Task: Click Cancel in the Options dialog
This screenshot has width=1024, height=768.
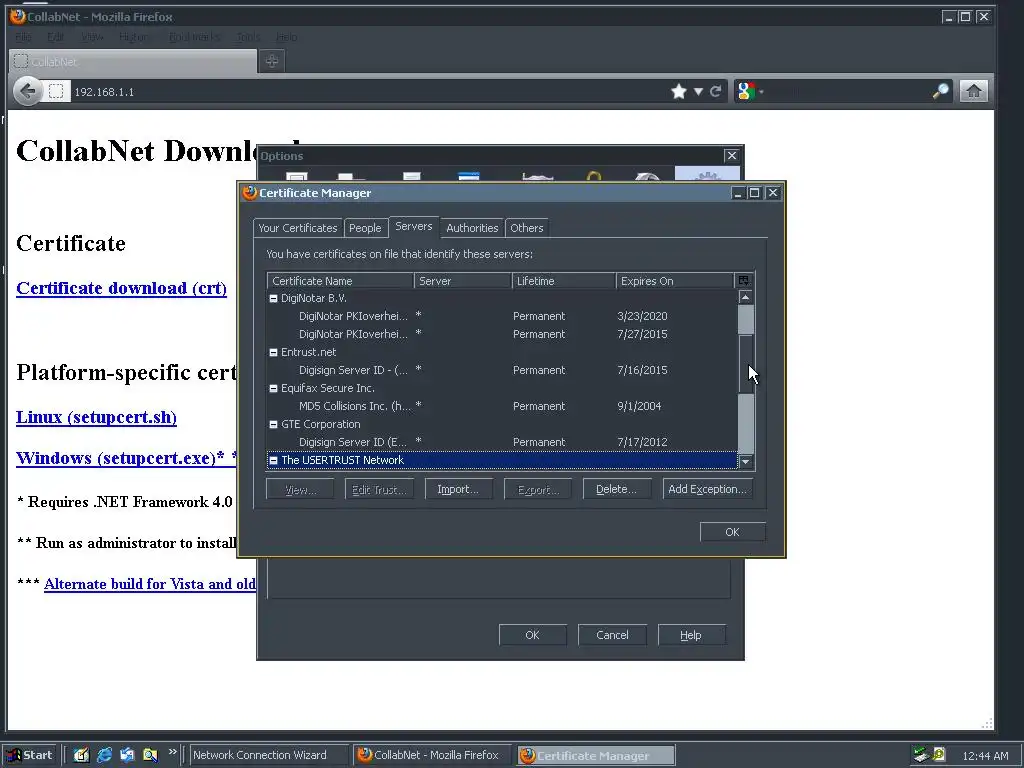Action: 612,635
